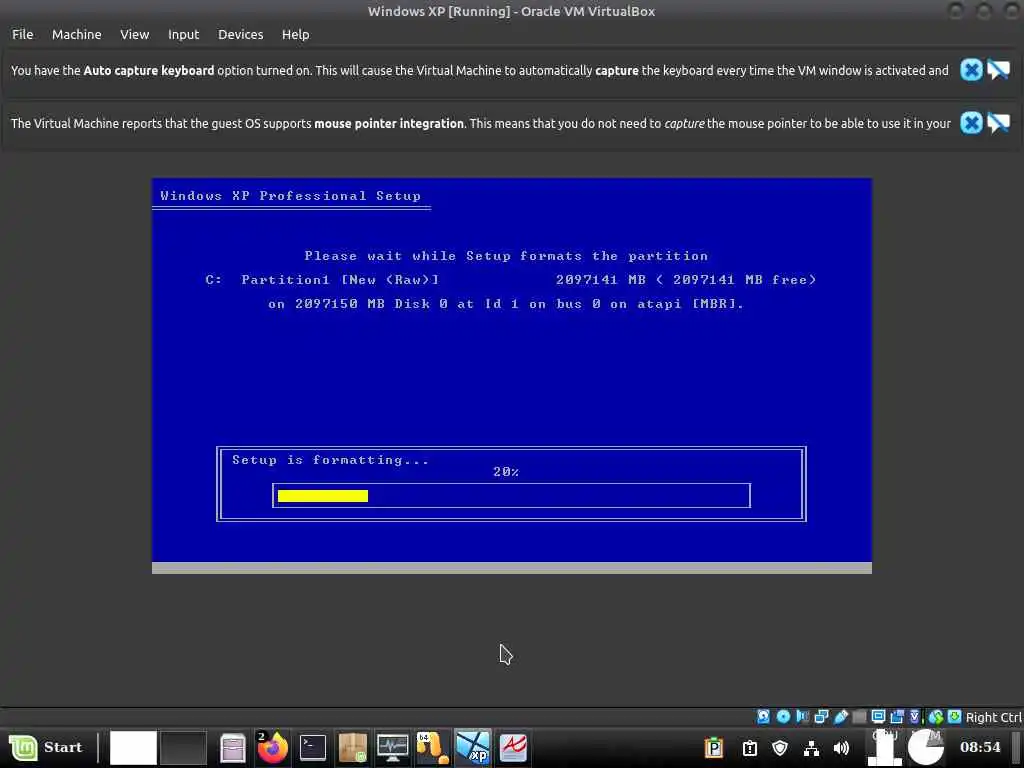Open the red document viewer panel icon
The image size is (1024, 768).
513,748
